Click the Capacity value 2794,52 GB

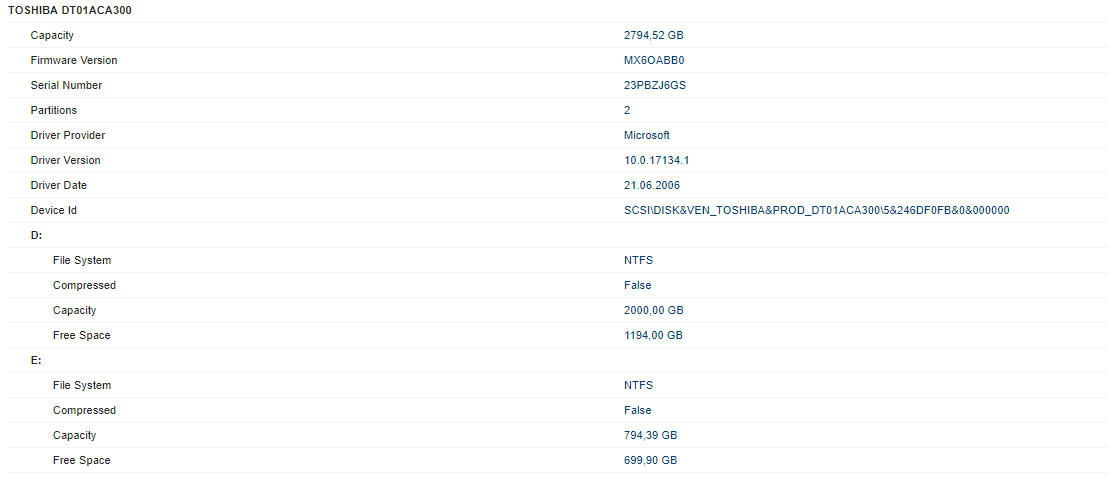point(654,35)
